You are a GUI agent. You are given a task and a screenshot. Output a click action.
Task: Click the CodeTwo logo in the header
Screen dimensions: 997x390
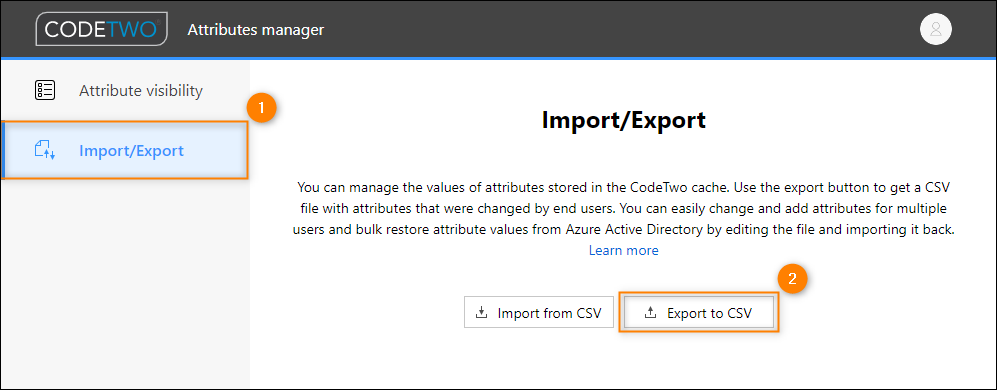point(102,29)
